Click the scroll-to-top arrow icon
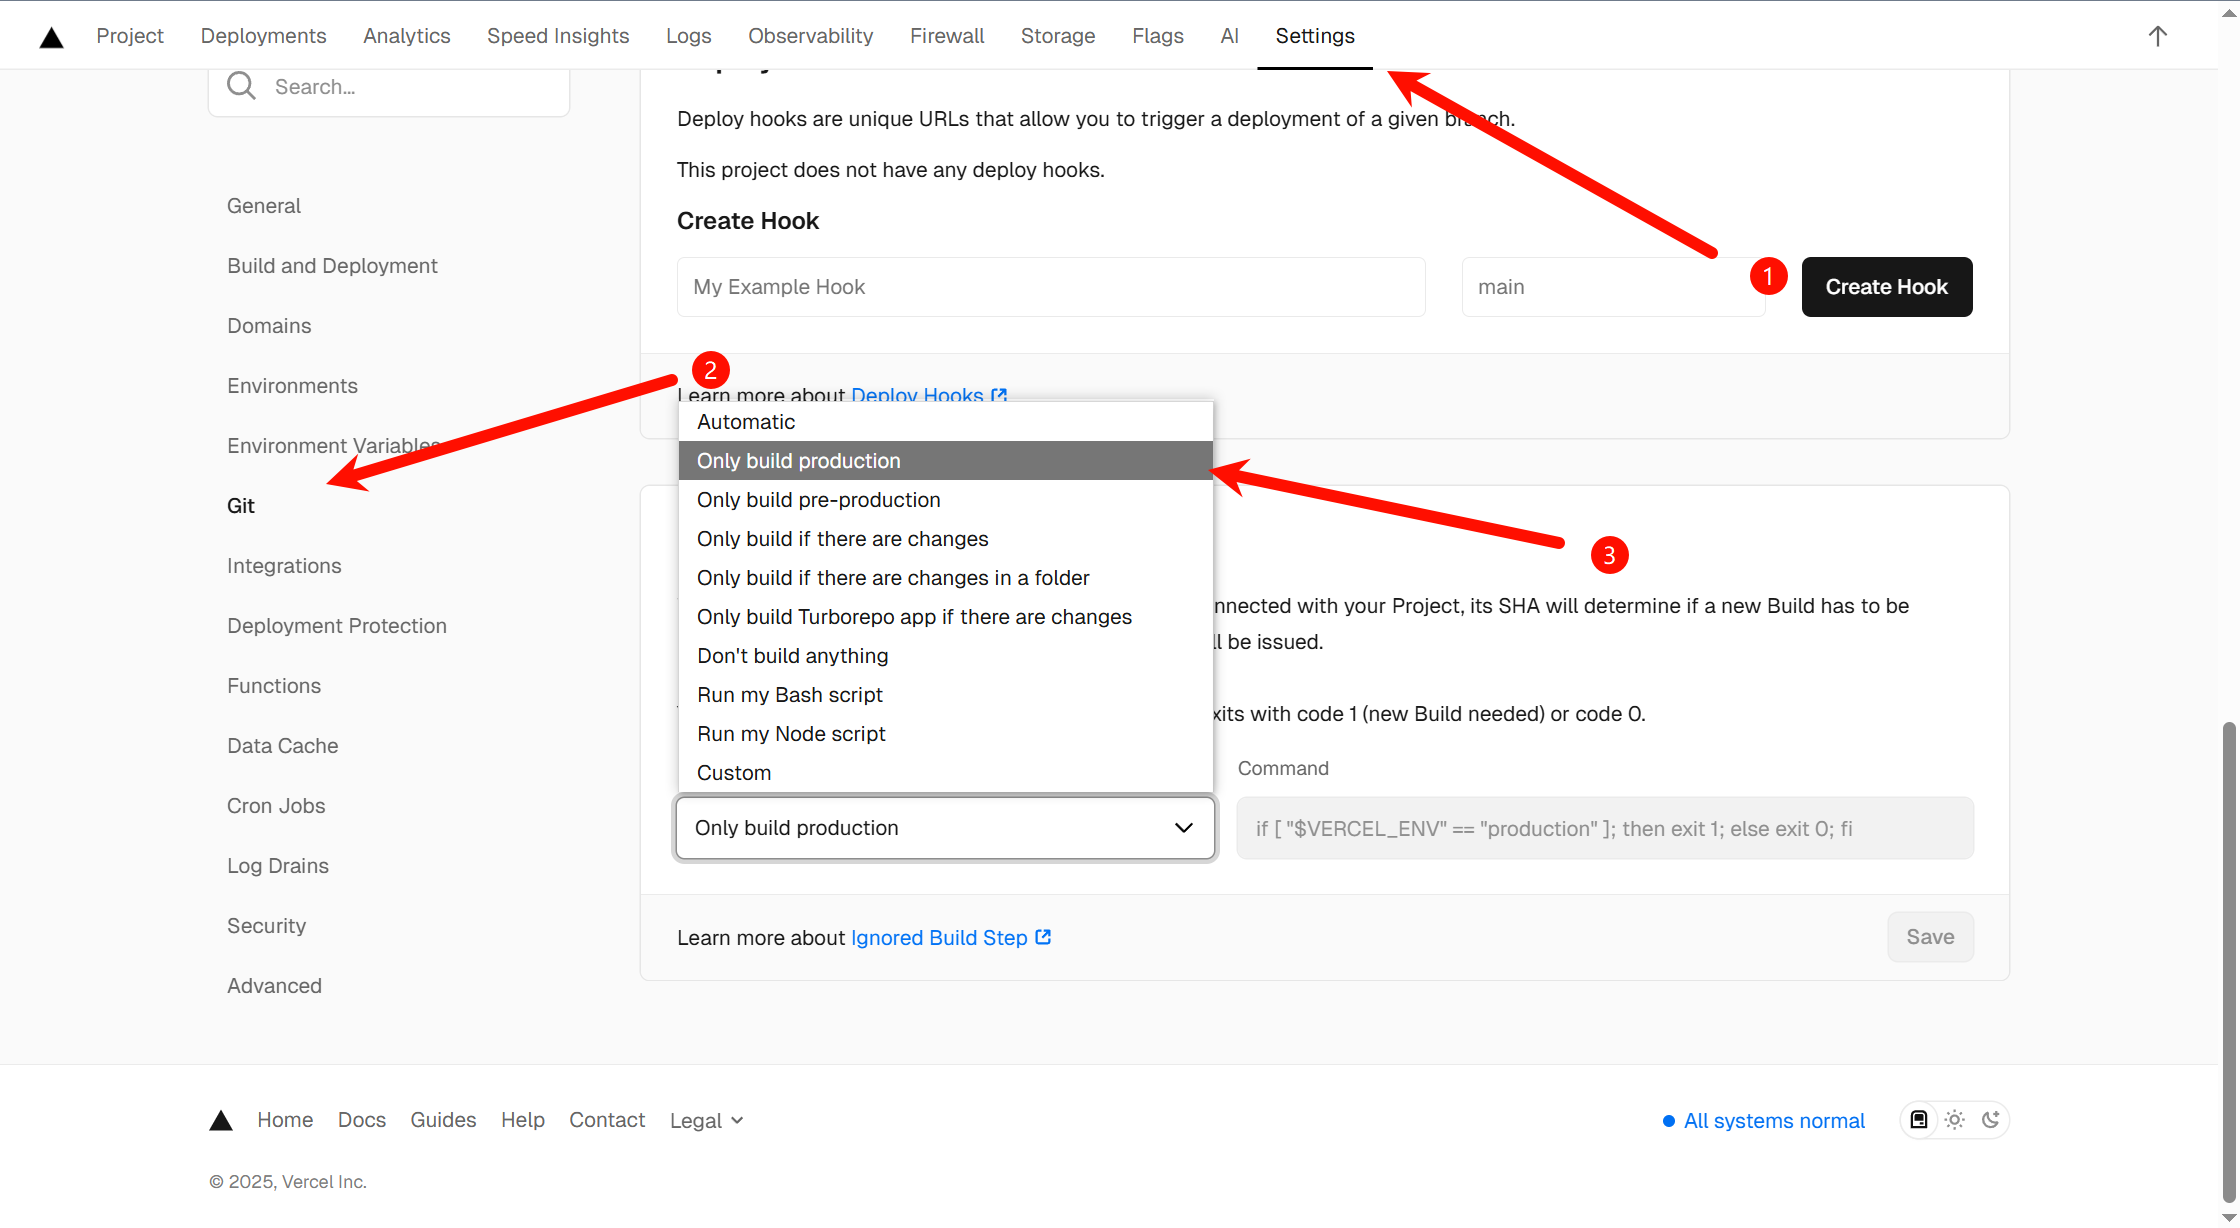The height and width of the screenshot is (1228, 2240). 2158,36
